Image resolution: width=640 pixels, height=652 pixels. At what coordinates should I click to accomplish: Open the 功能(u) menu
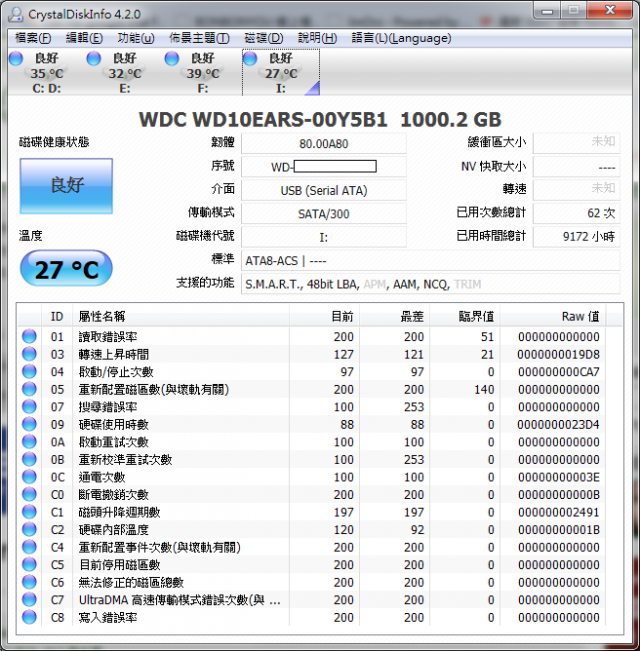pyautogui.click(x=136, y=38)
